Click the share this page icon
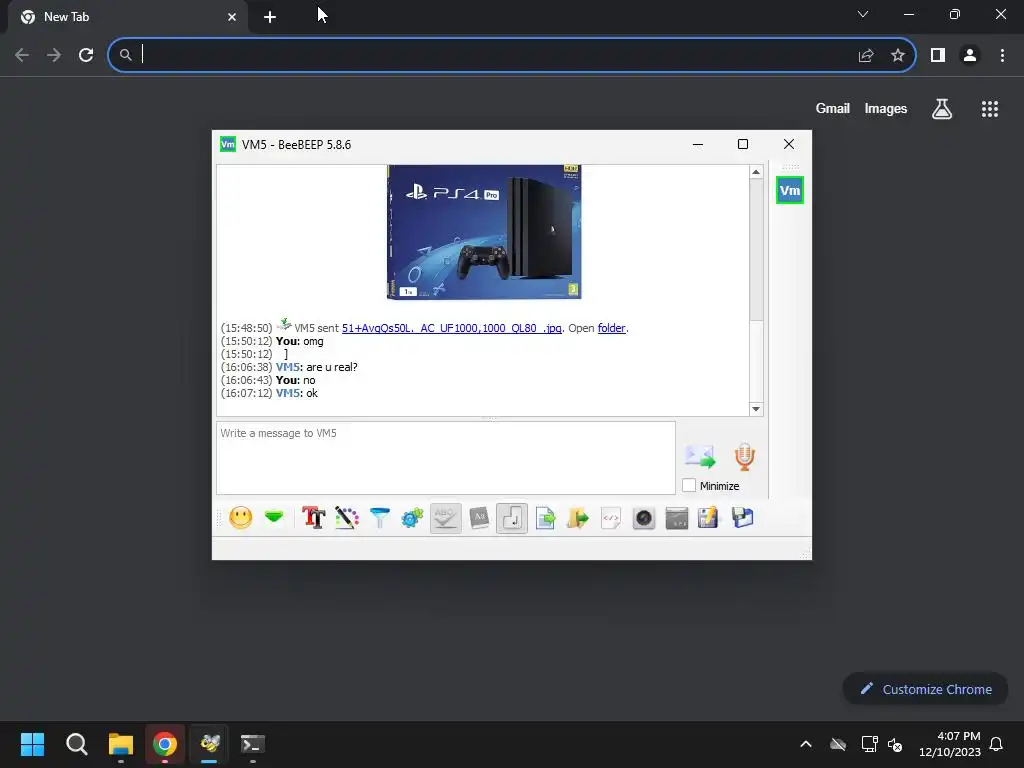Viewport: 1024px width, 768px height. [866, 55]
